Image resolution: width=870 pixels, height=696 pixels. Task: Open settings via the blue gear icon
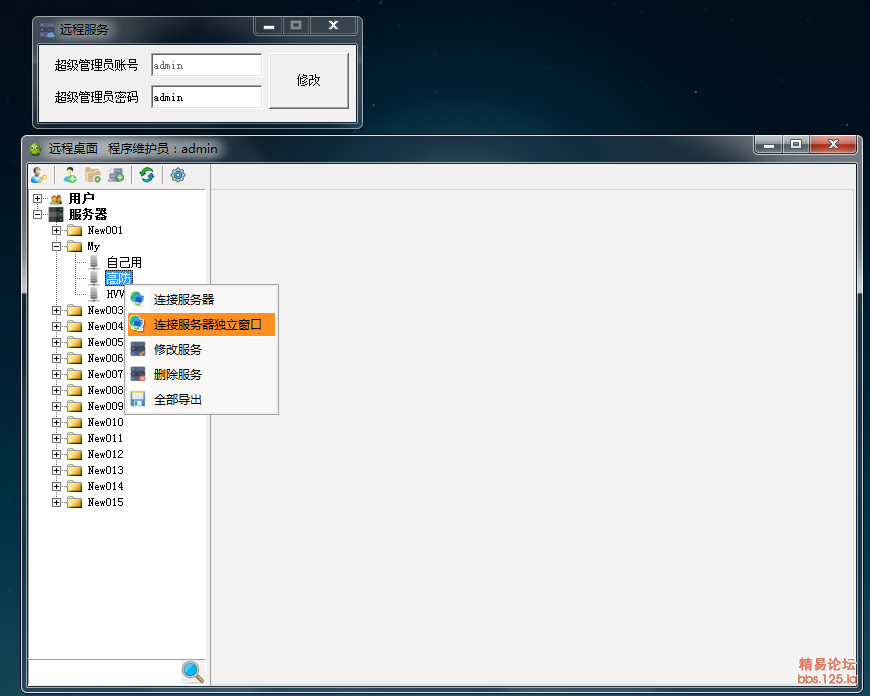pyautogui.click(x=178, y=175)
